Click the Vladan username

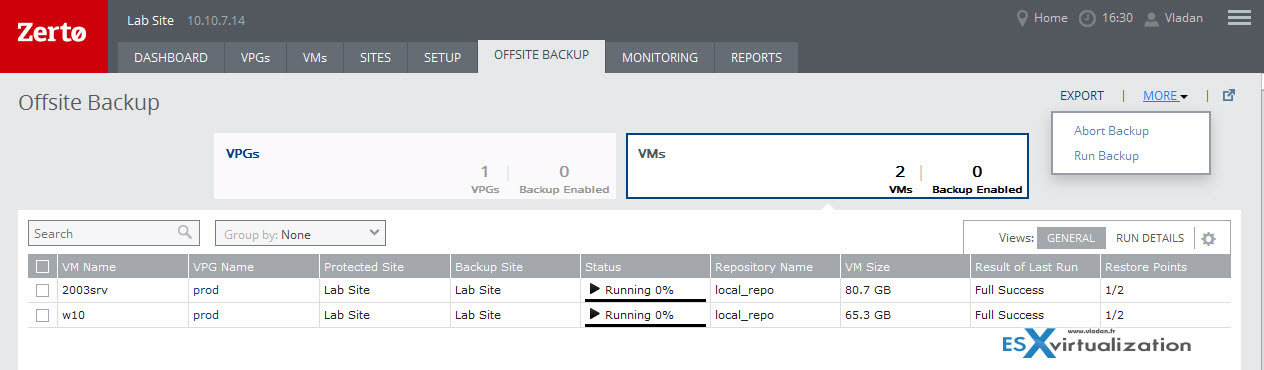pos(1184,18)
